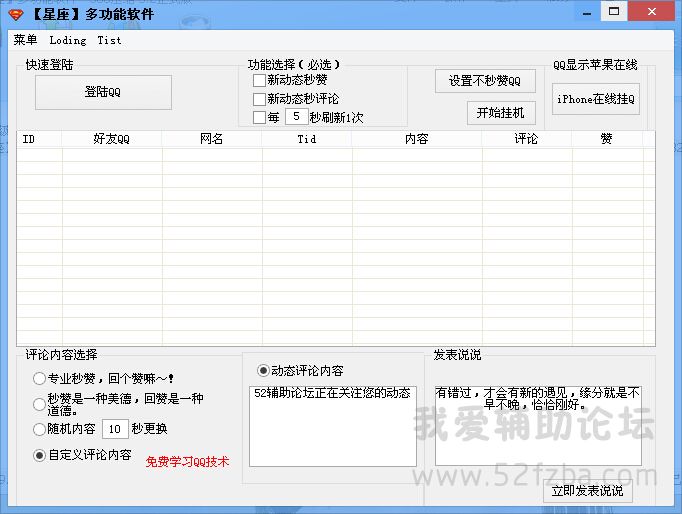Toggle the 每…秒刷新1次 checkbox
The height and width of the screenshot is (514, 682).
[x=259, y=117]
